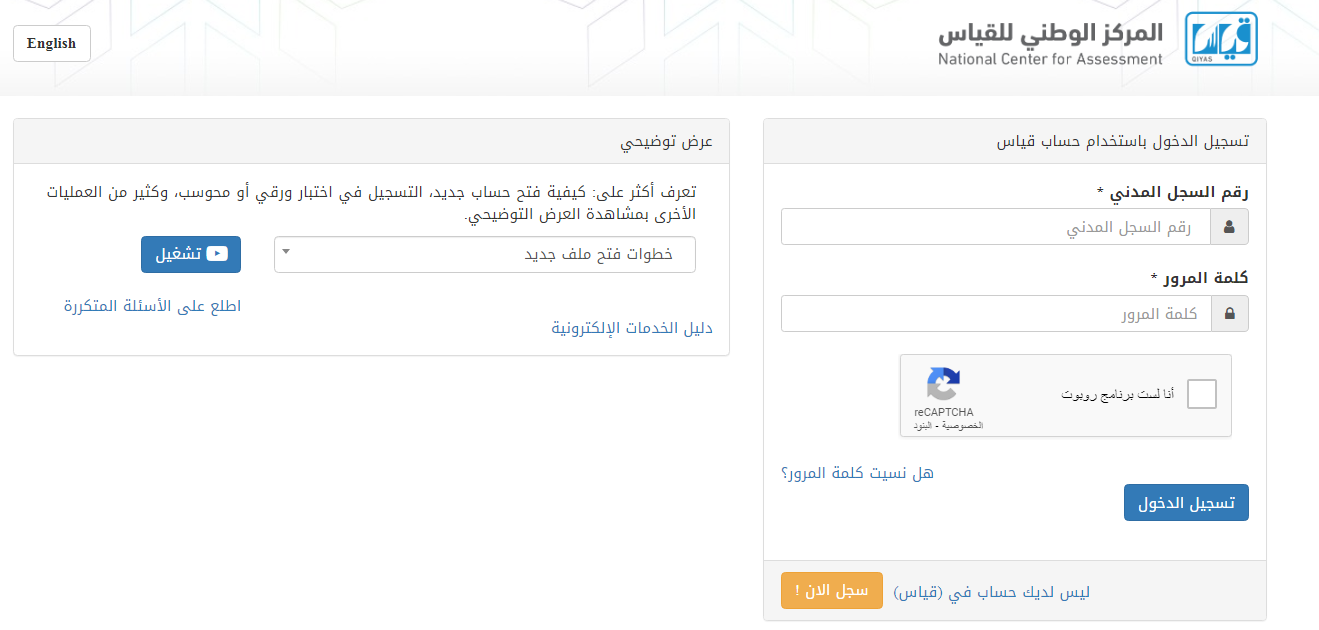Click the reCAPTCHA logo
1319x630 pixels.
point(943,385)
